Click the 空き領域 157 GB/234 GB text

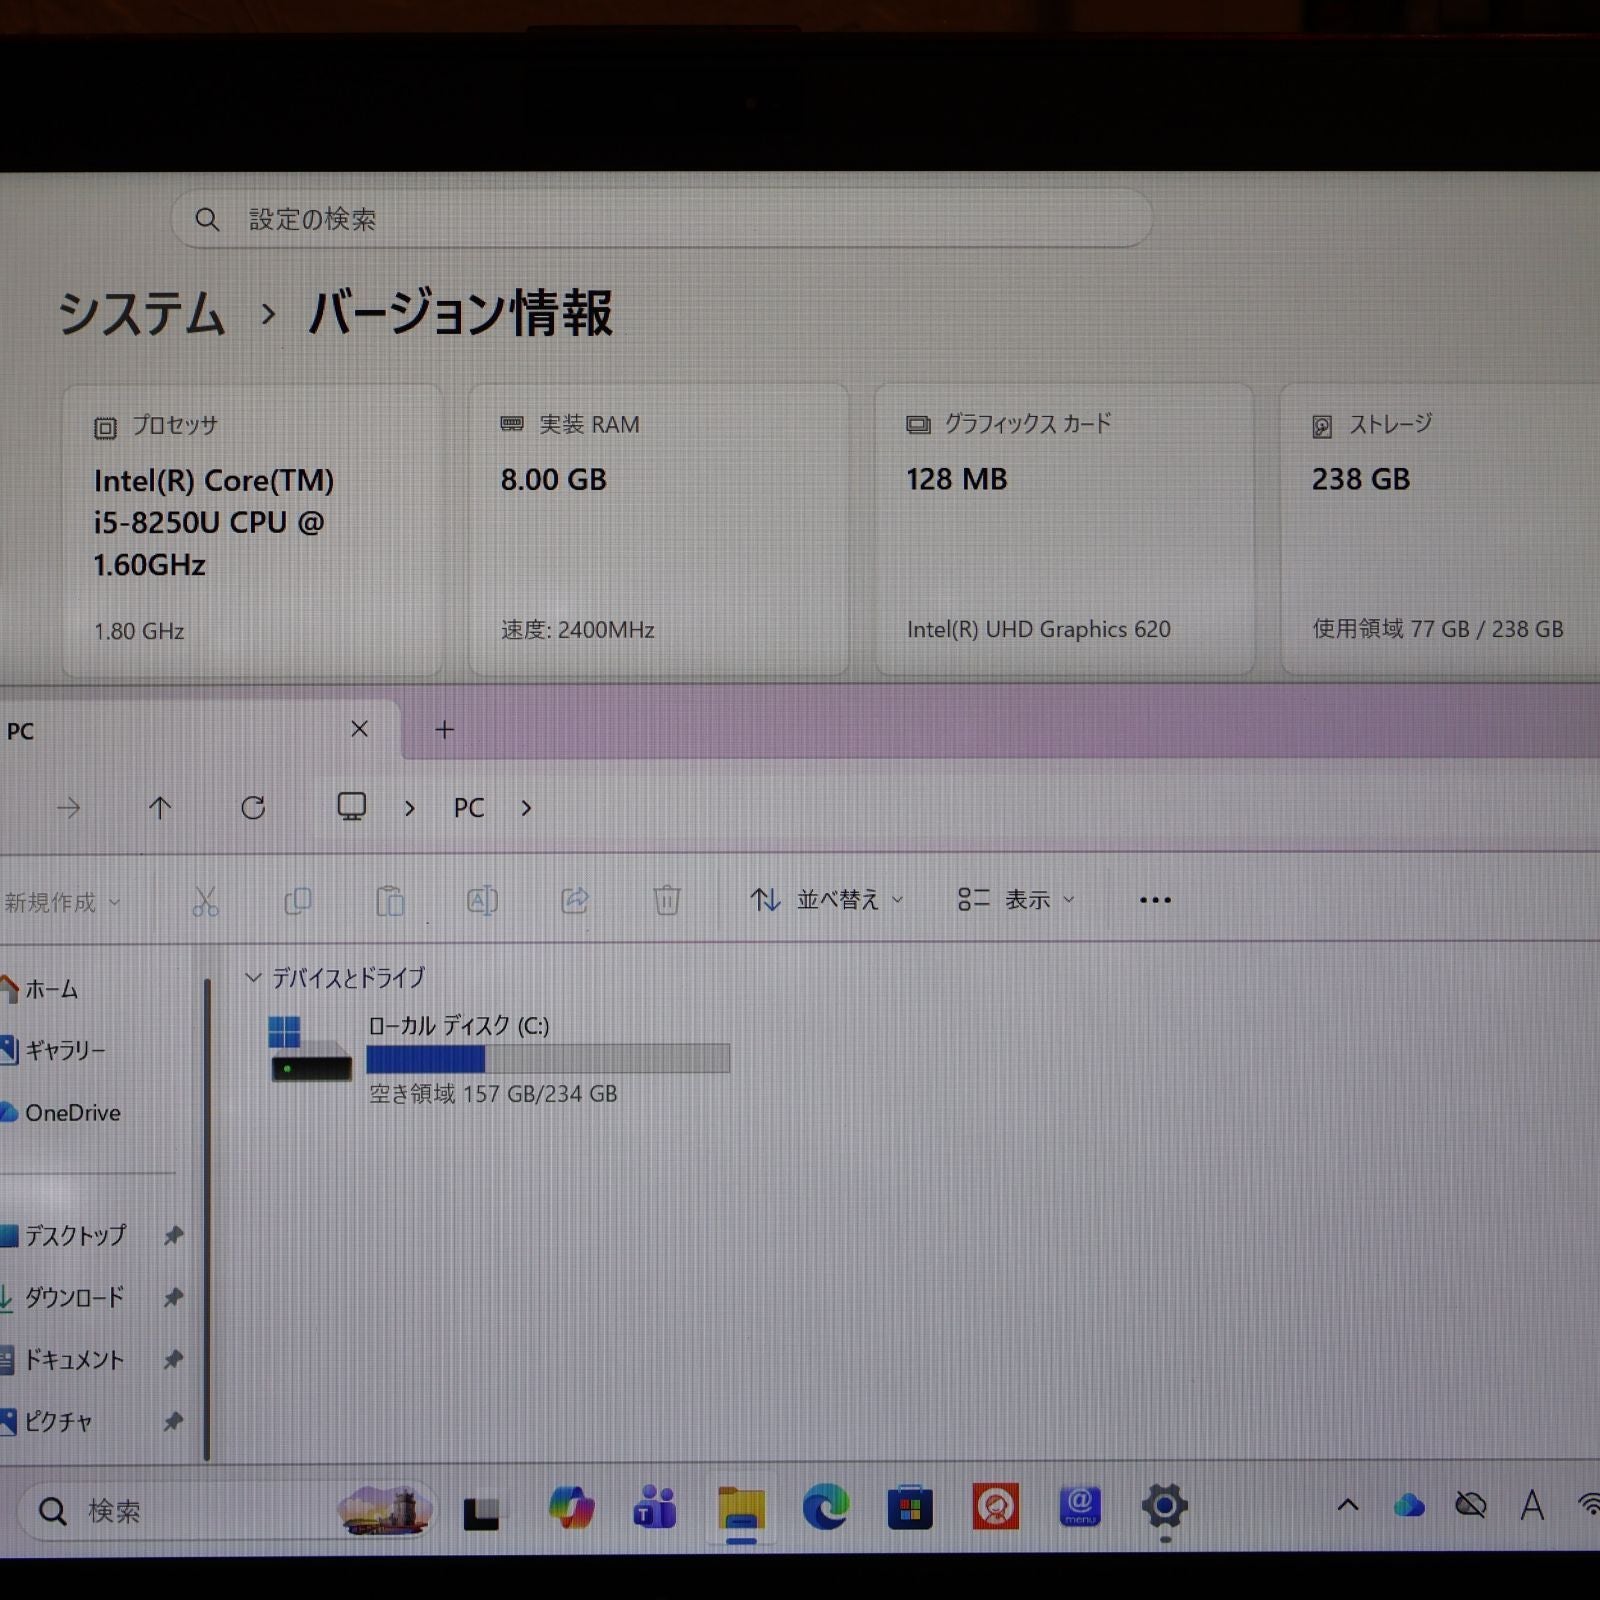(x=493, y=1094)
